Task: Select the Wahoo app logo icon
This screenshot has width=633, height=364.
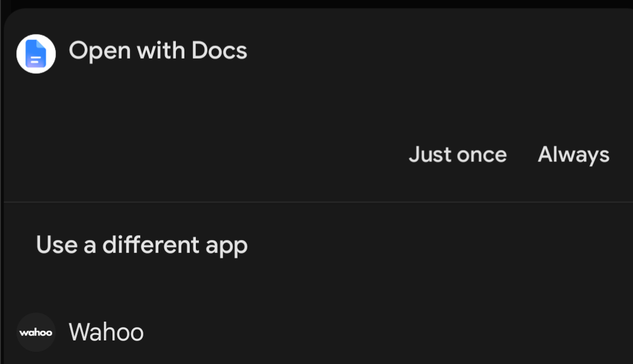Action: (36, 332)
